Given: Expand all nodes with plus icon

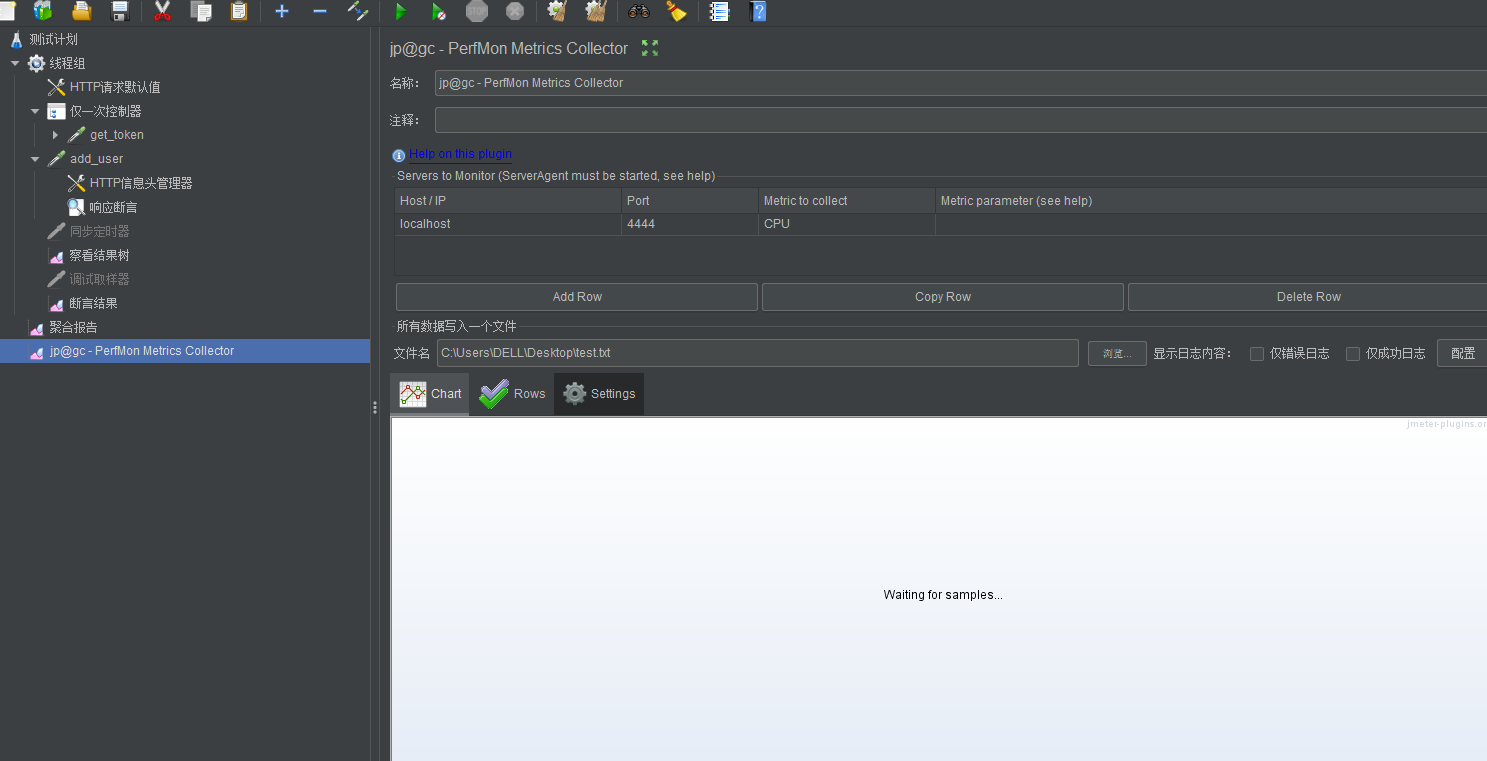Looking at the screenshot, I should coord(282,11).
